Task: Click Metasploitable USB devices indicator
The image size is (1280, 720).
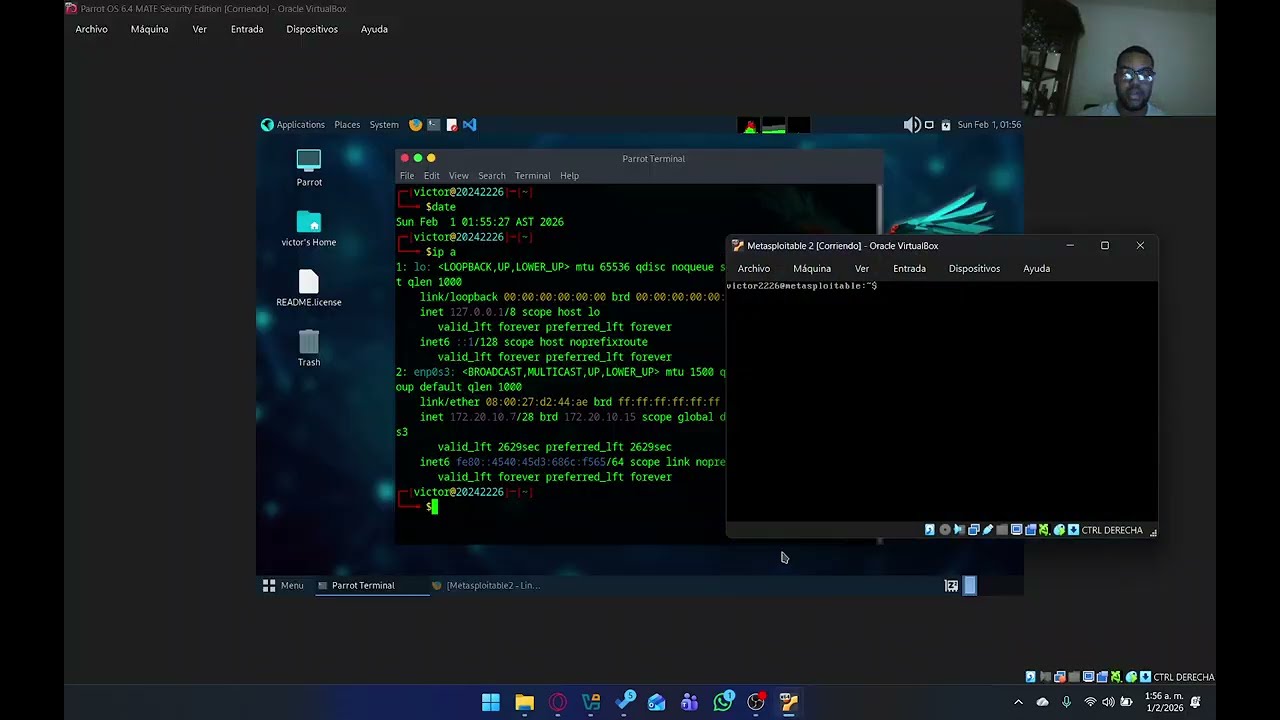Action: 988,530
